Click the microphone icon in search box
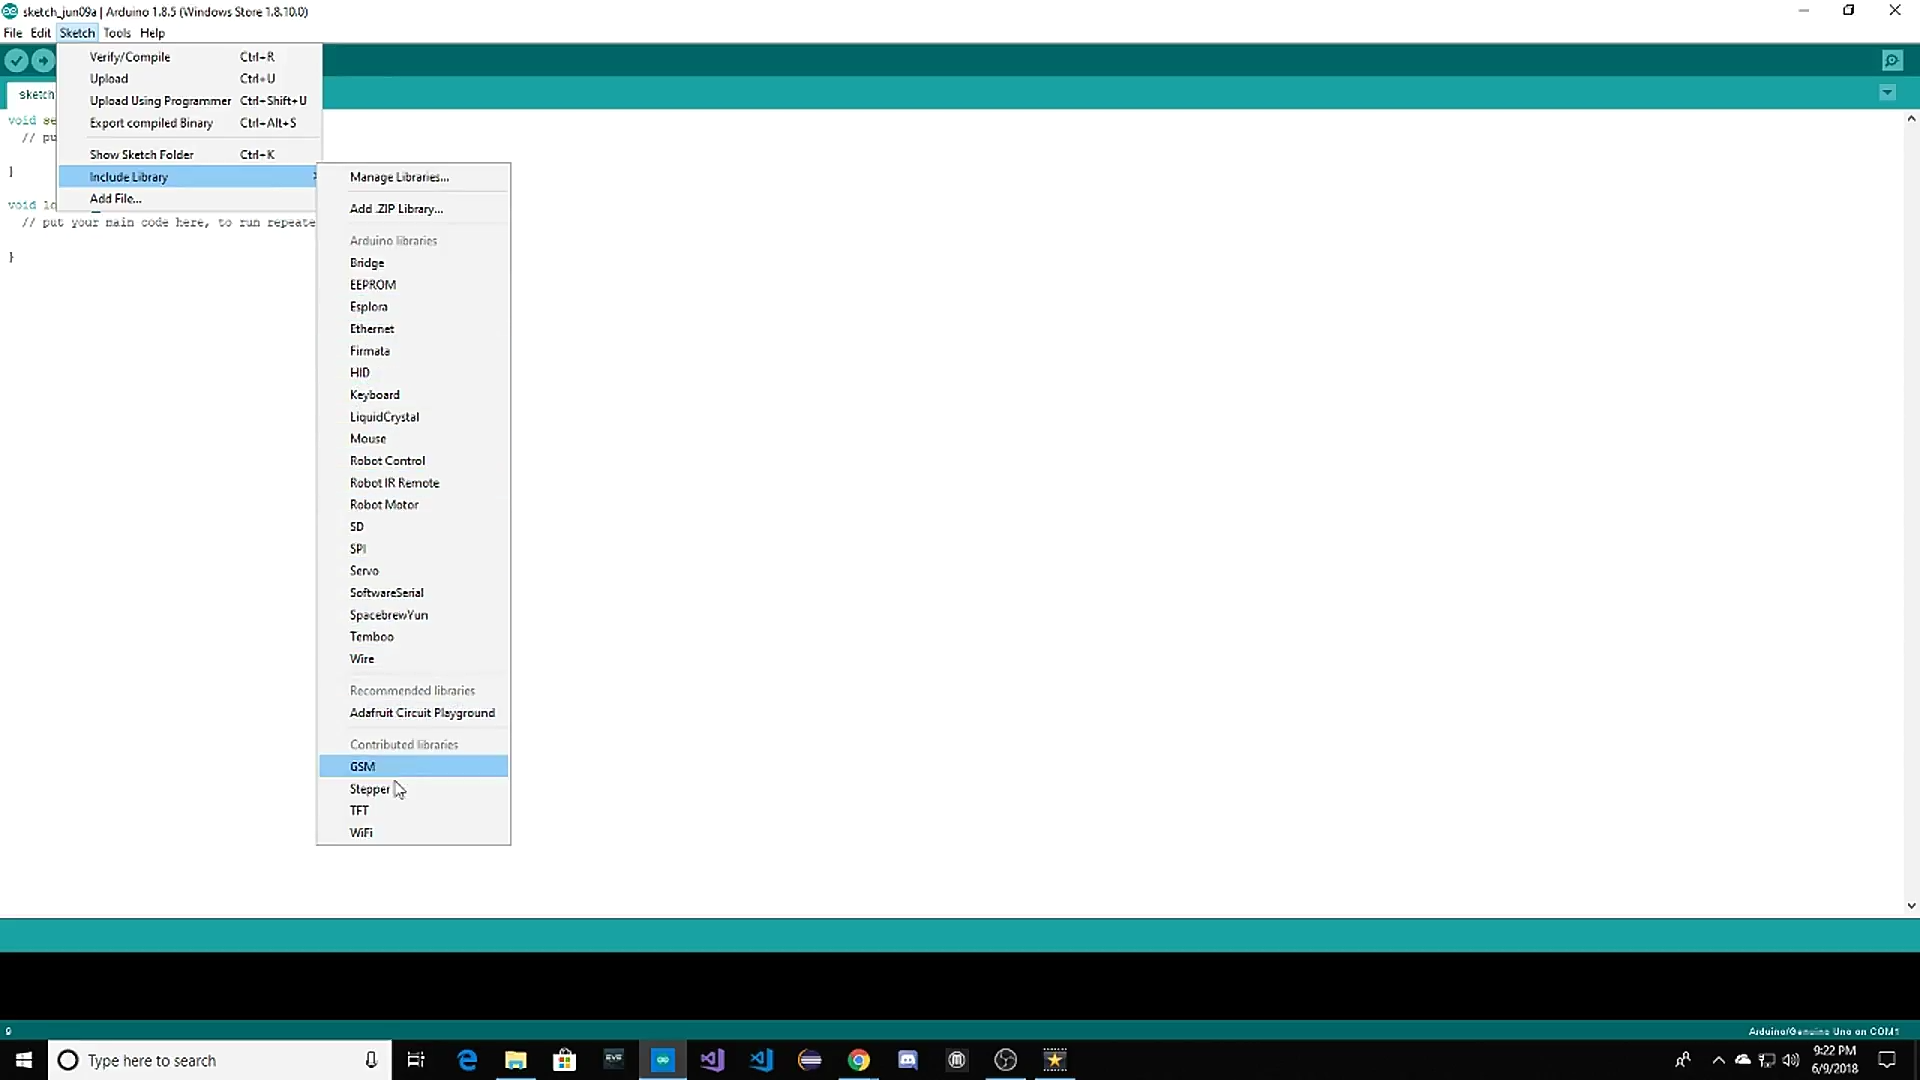Image resolution: width=1920 pixels, height=1080 pixels. click(x=371, y=1060)
